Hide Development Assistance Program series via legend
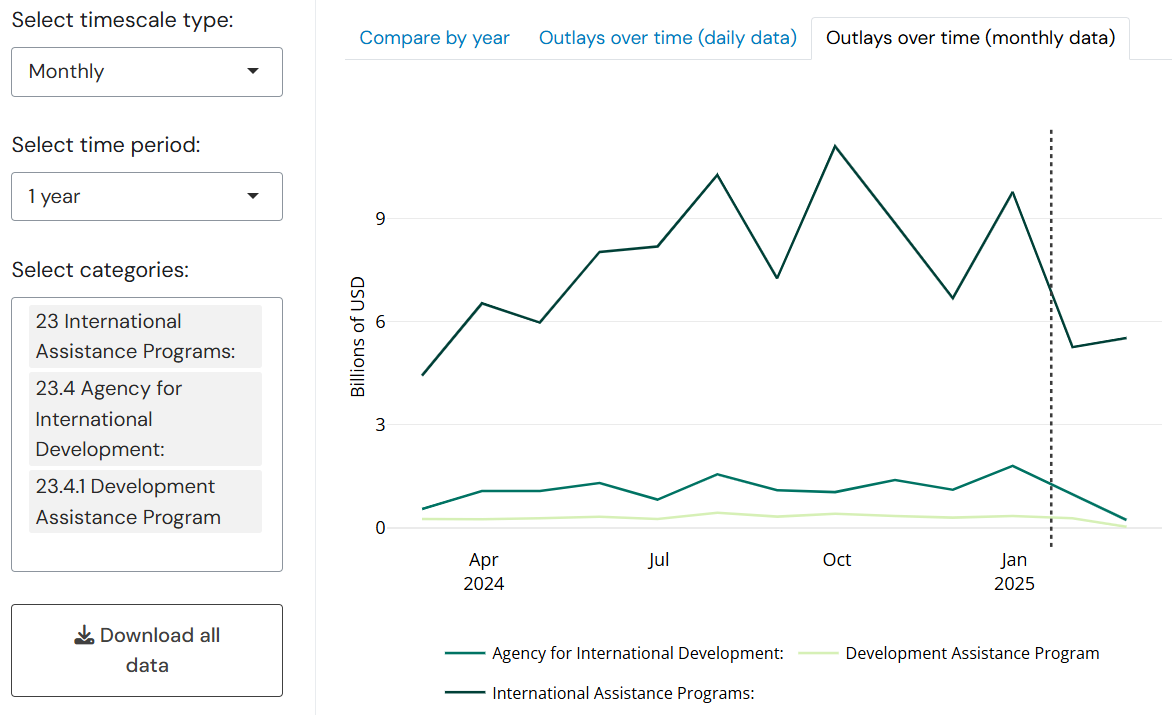The height and width of the screenshot is (715, 1174). pos(971,653)
